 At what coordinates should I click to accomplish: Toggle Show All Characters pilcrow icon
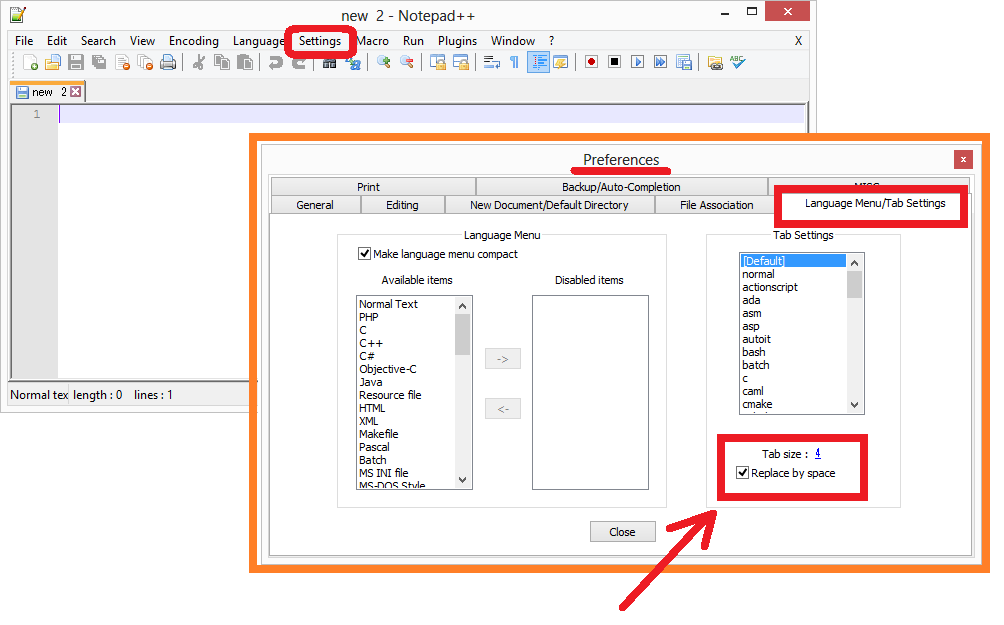click(514, 62)
